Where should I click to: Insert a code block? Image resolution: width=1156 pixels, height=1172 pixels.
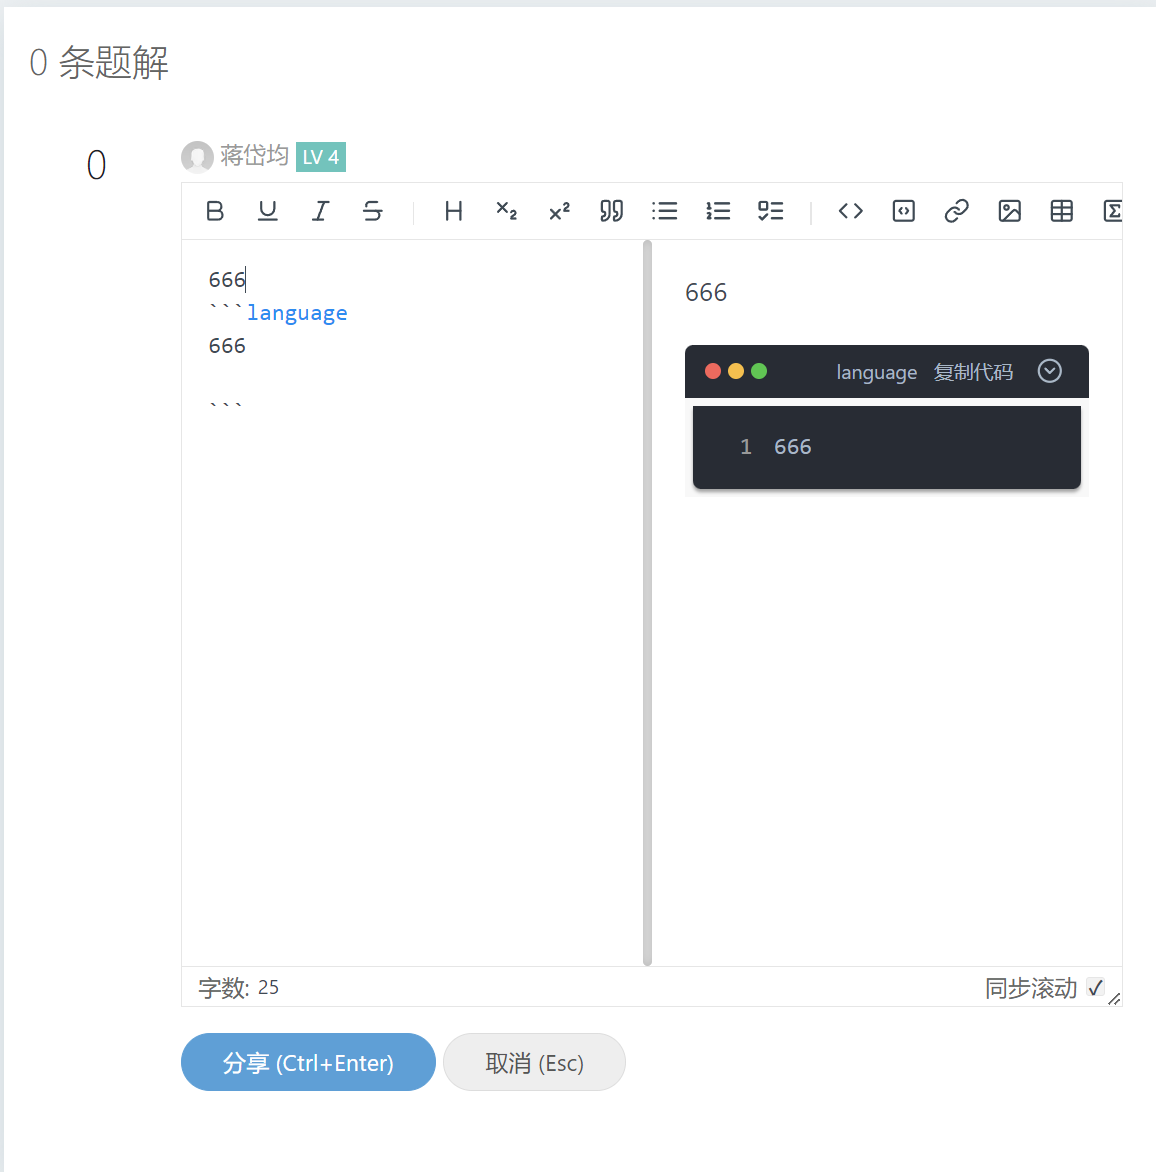tap(903, 212)
